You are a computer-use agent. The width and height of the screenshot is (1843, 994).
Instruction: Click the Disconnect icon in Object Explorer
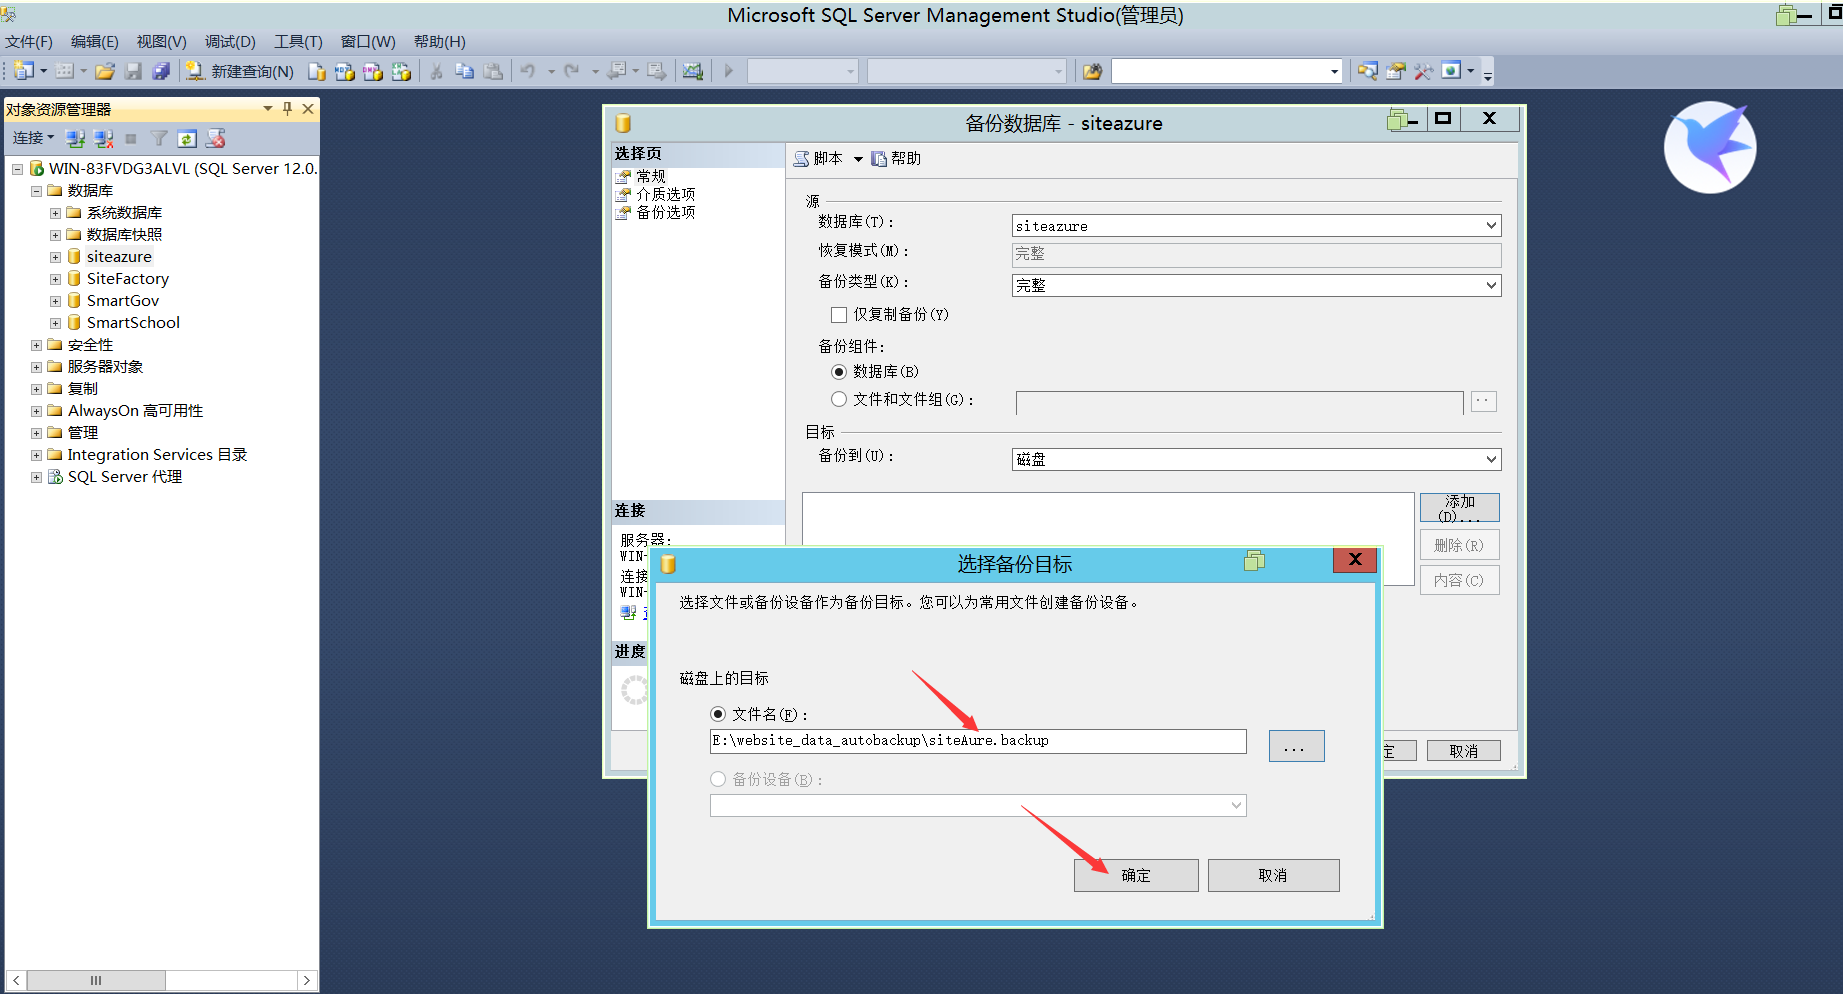pos(104,138)
